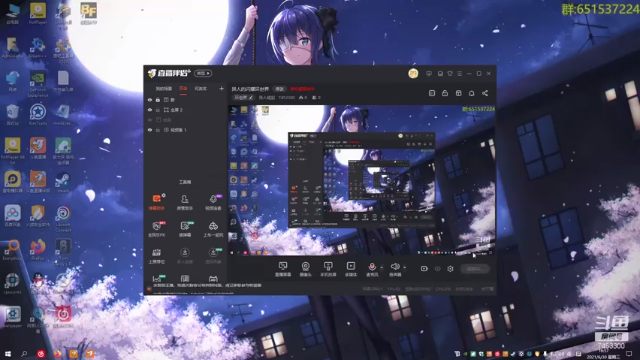
Task: Toggle the lock on the top source row
Action: 158,100
